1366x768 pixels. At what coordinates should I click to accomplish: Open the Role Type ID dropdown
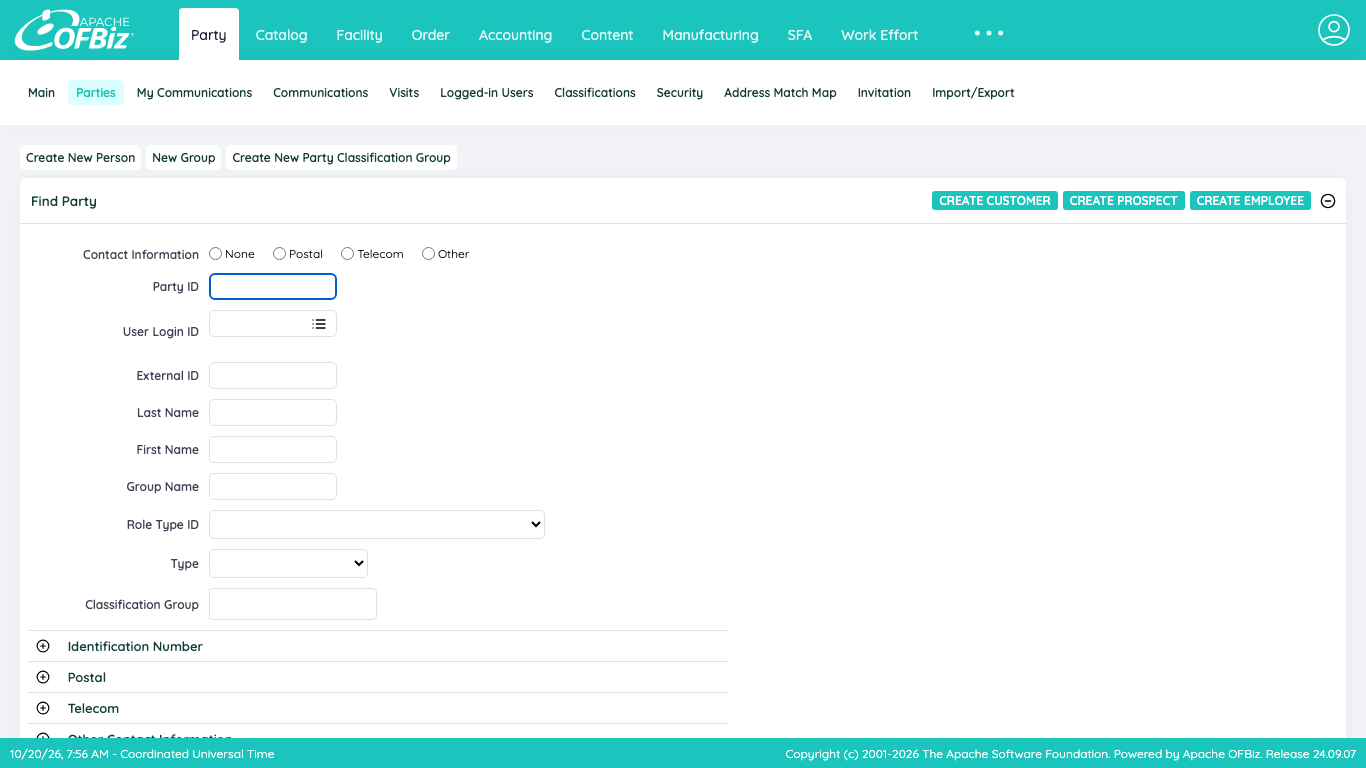[377, 524]
